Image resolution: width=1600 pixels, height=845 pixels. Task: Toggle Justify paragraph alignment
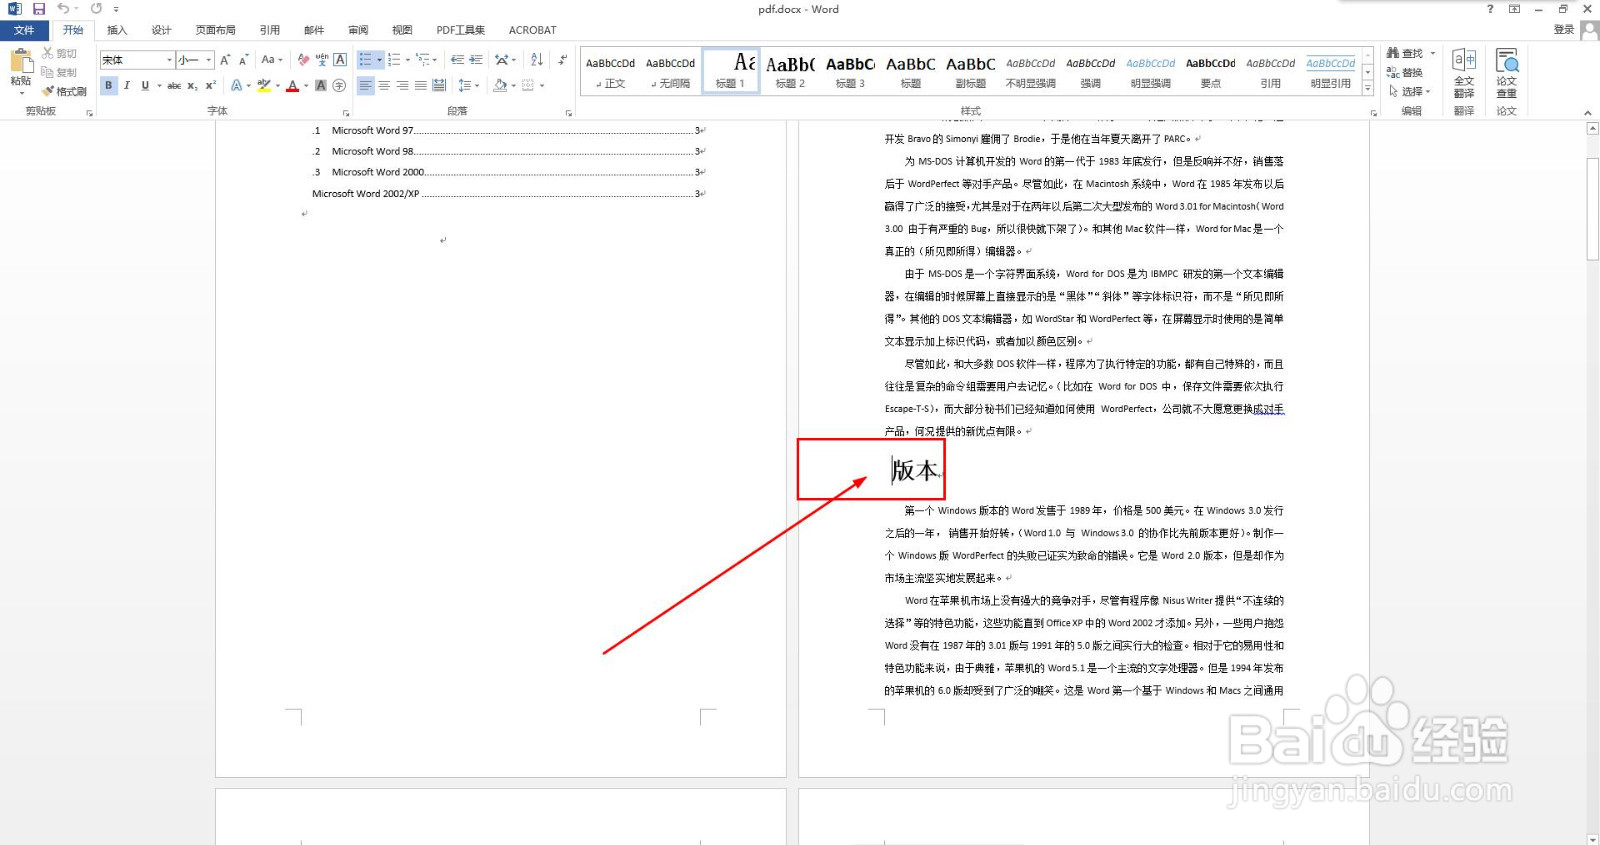[421, 86]
